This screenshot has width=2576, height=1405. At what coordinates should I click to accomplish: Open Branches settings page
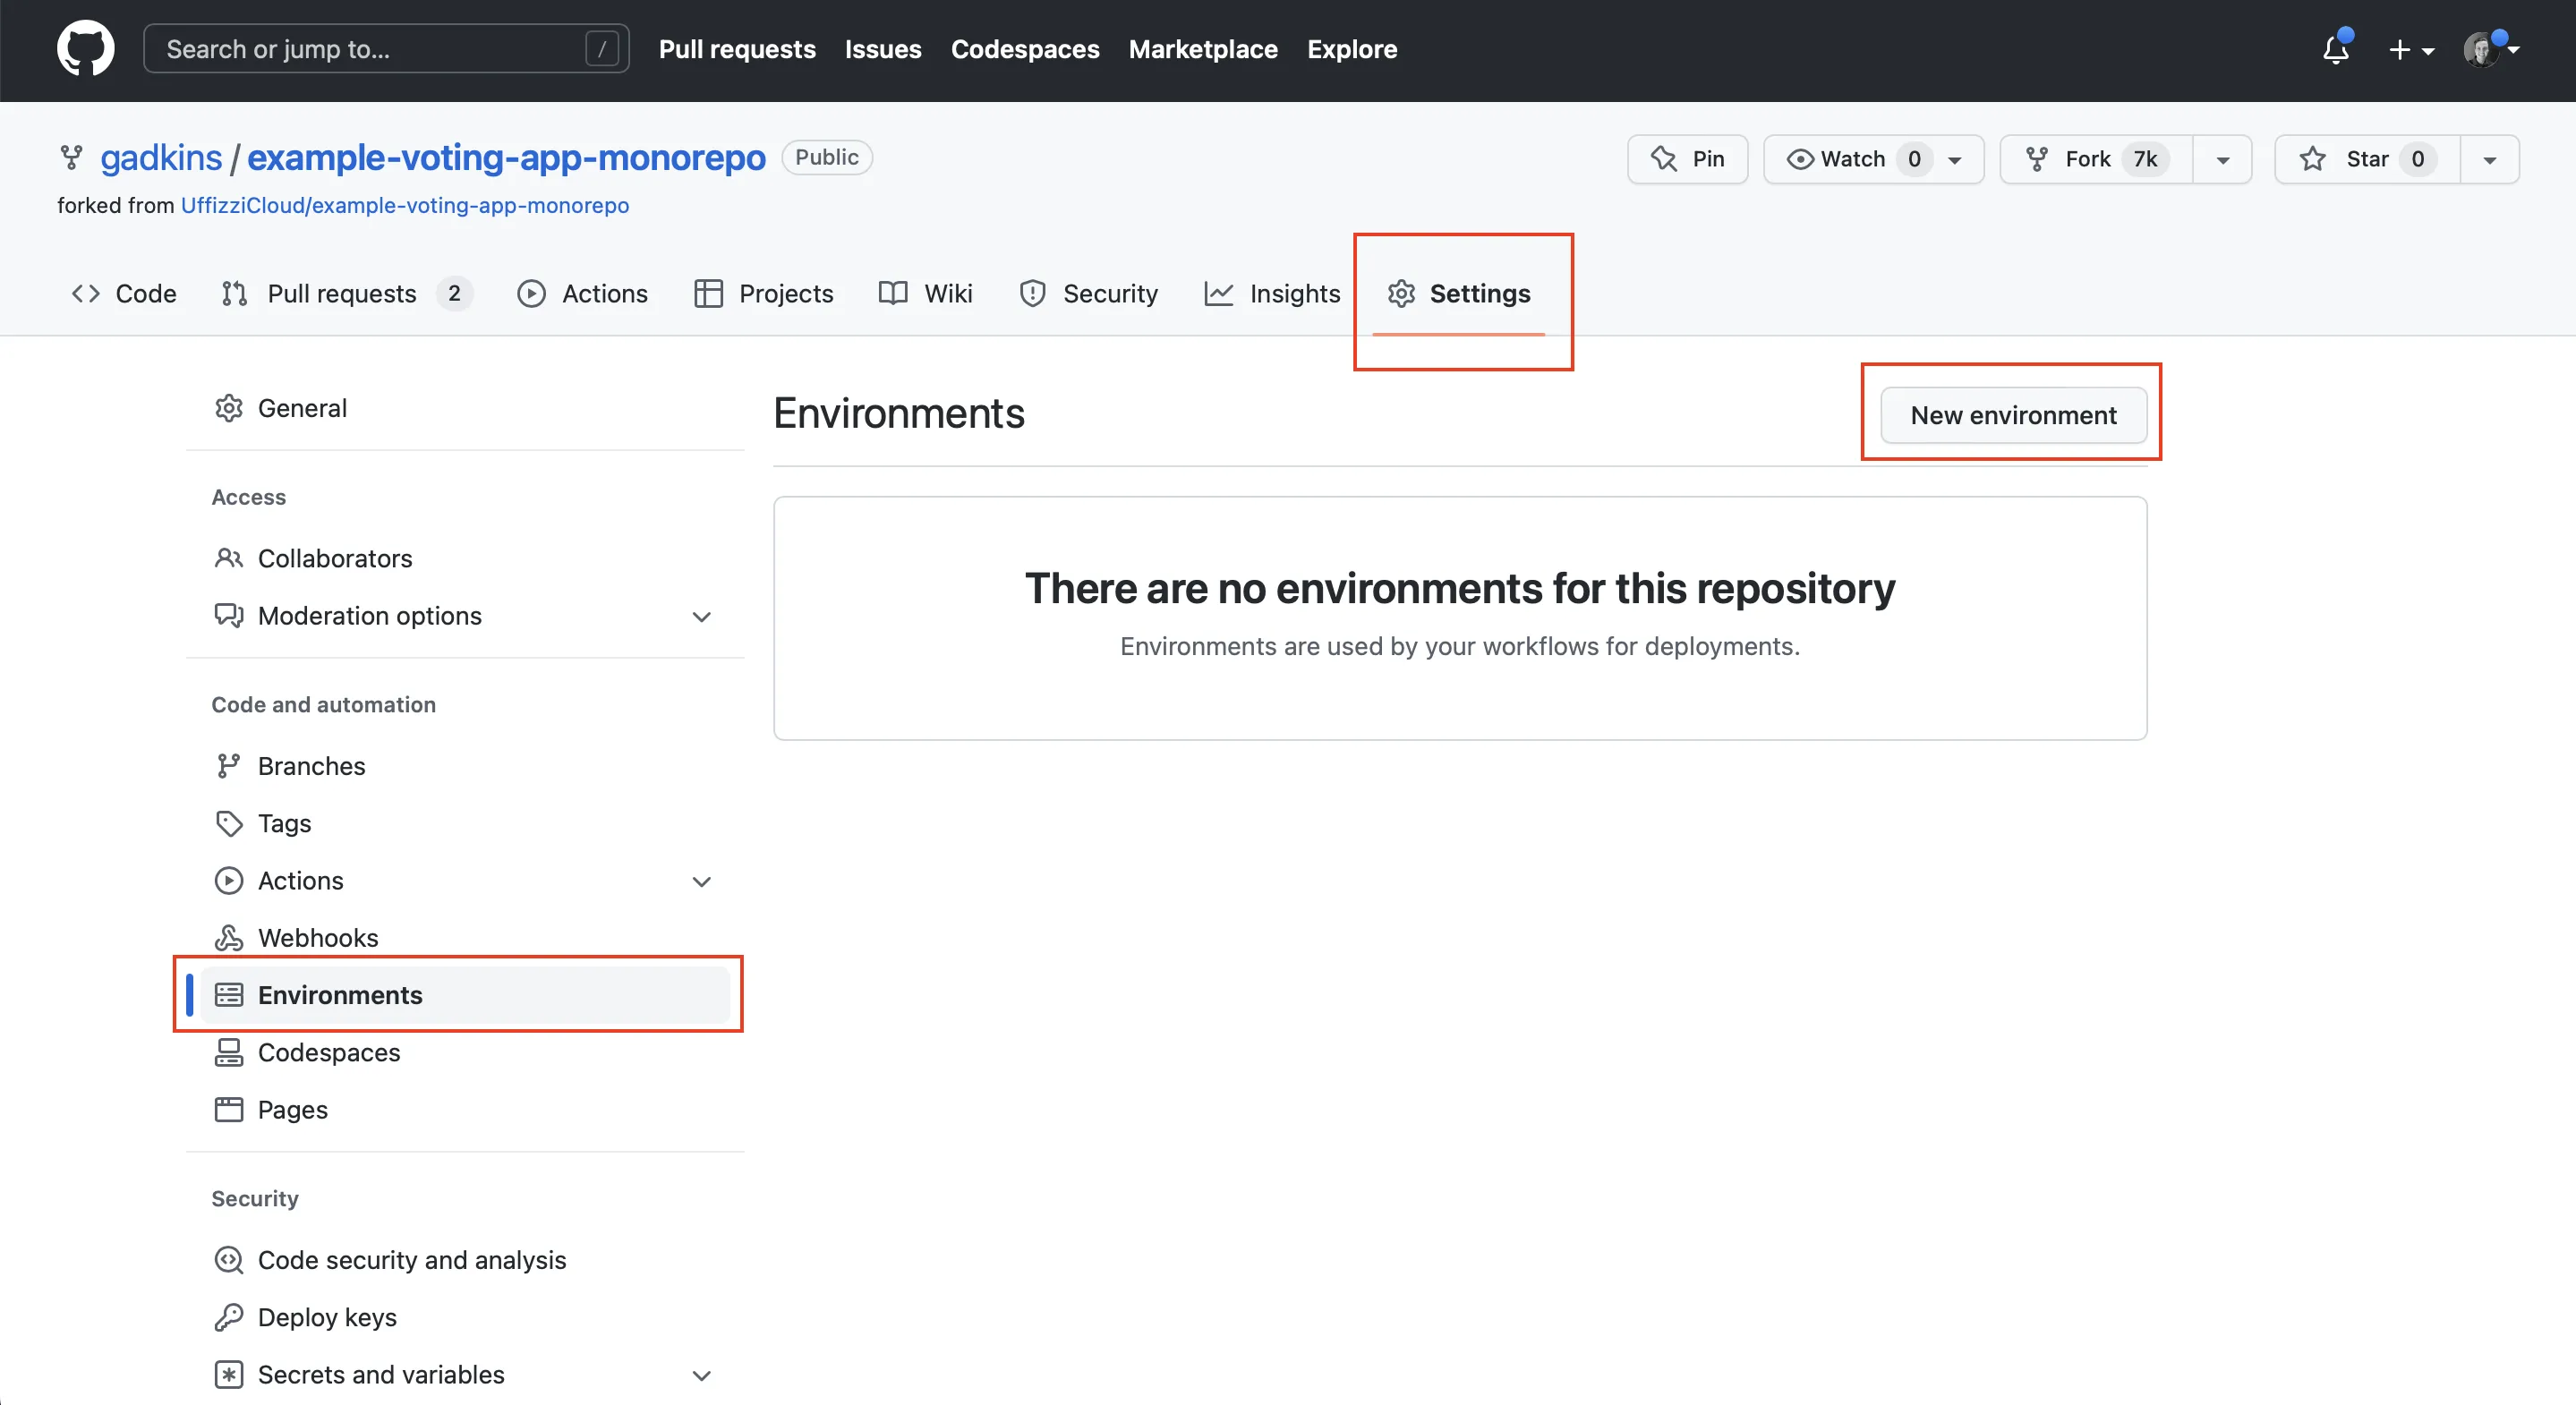(x=311, y=765)
